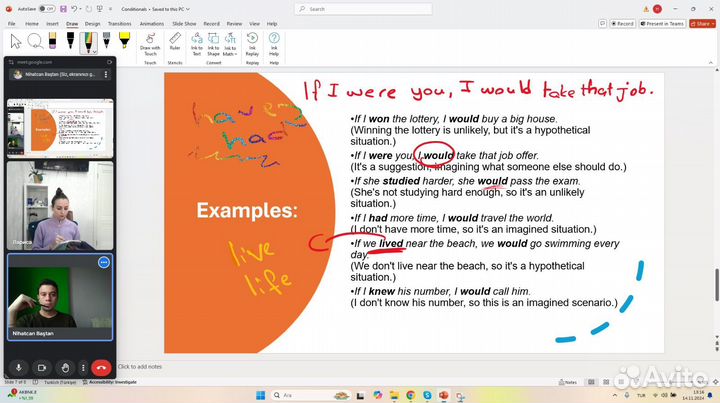Click the Ink to Text button
Viewport: 720px width, 403px height.
coord(197,42)
